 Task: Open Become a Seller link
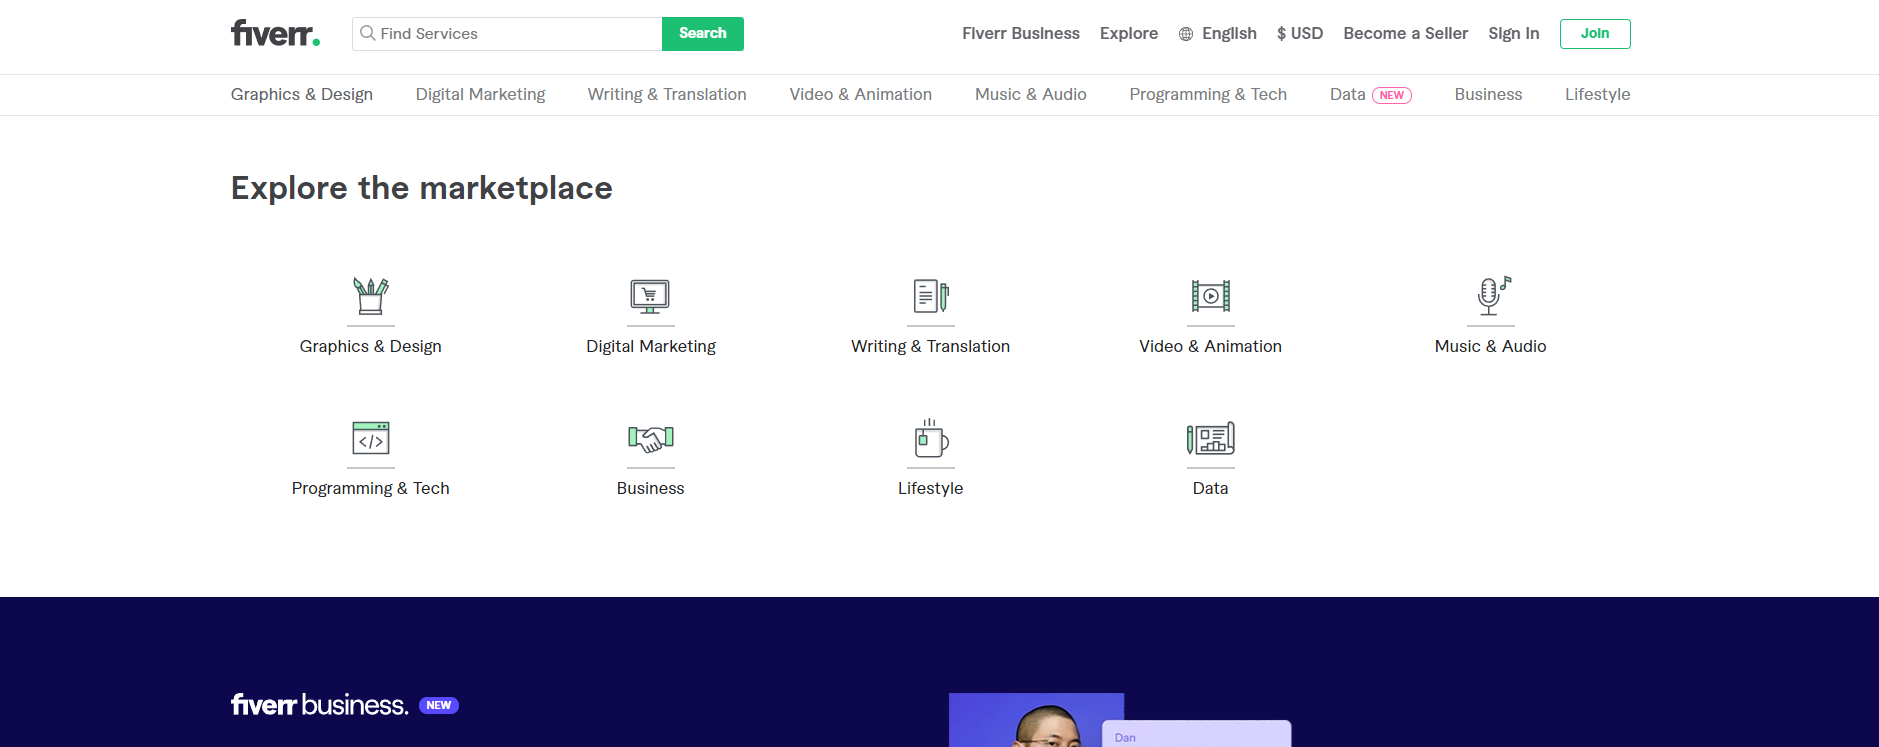point(1406,34)
